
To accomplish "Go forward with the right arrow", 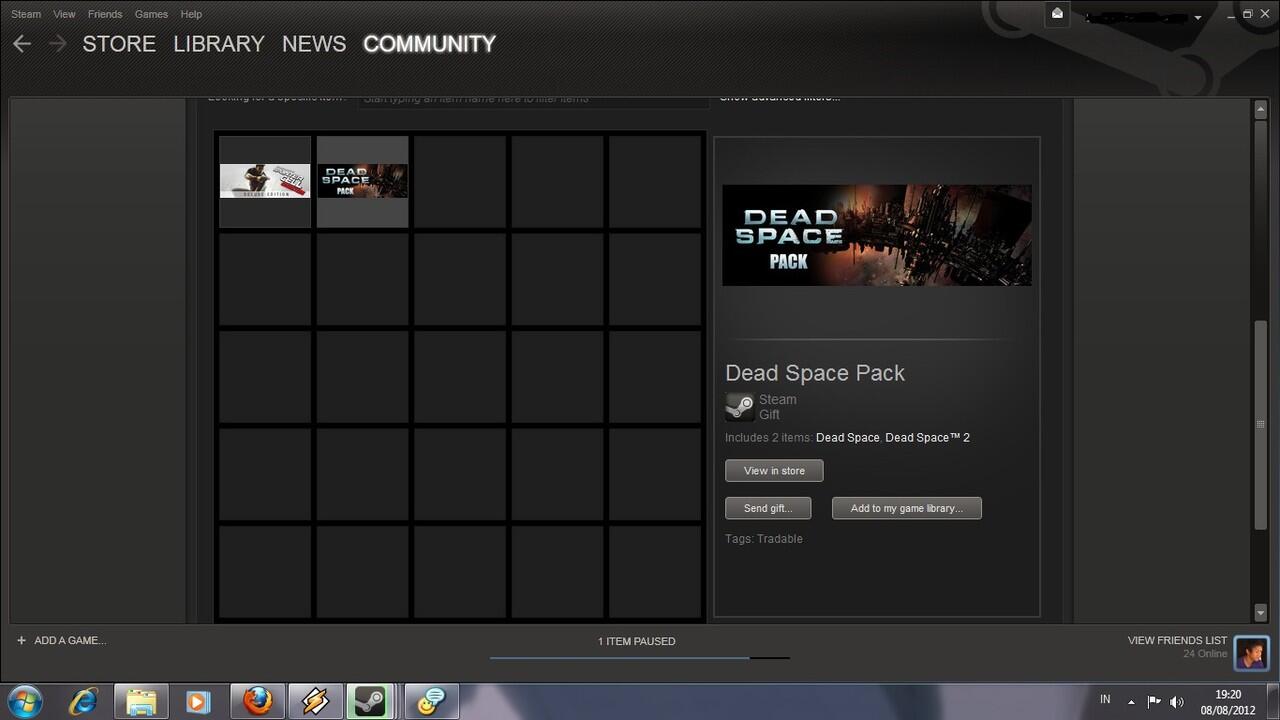I will pyautogui.click(x=58, y=44).
